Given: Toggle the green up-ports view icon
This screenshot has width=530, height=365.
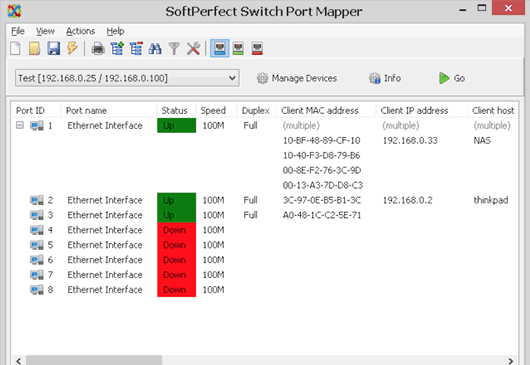Looking at the screenshot, I should [x=238, y=48].
